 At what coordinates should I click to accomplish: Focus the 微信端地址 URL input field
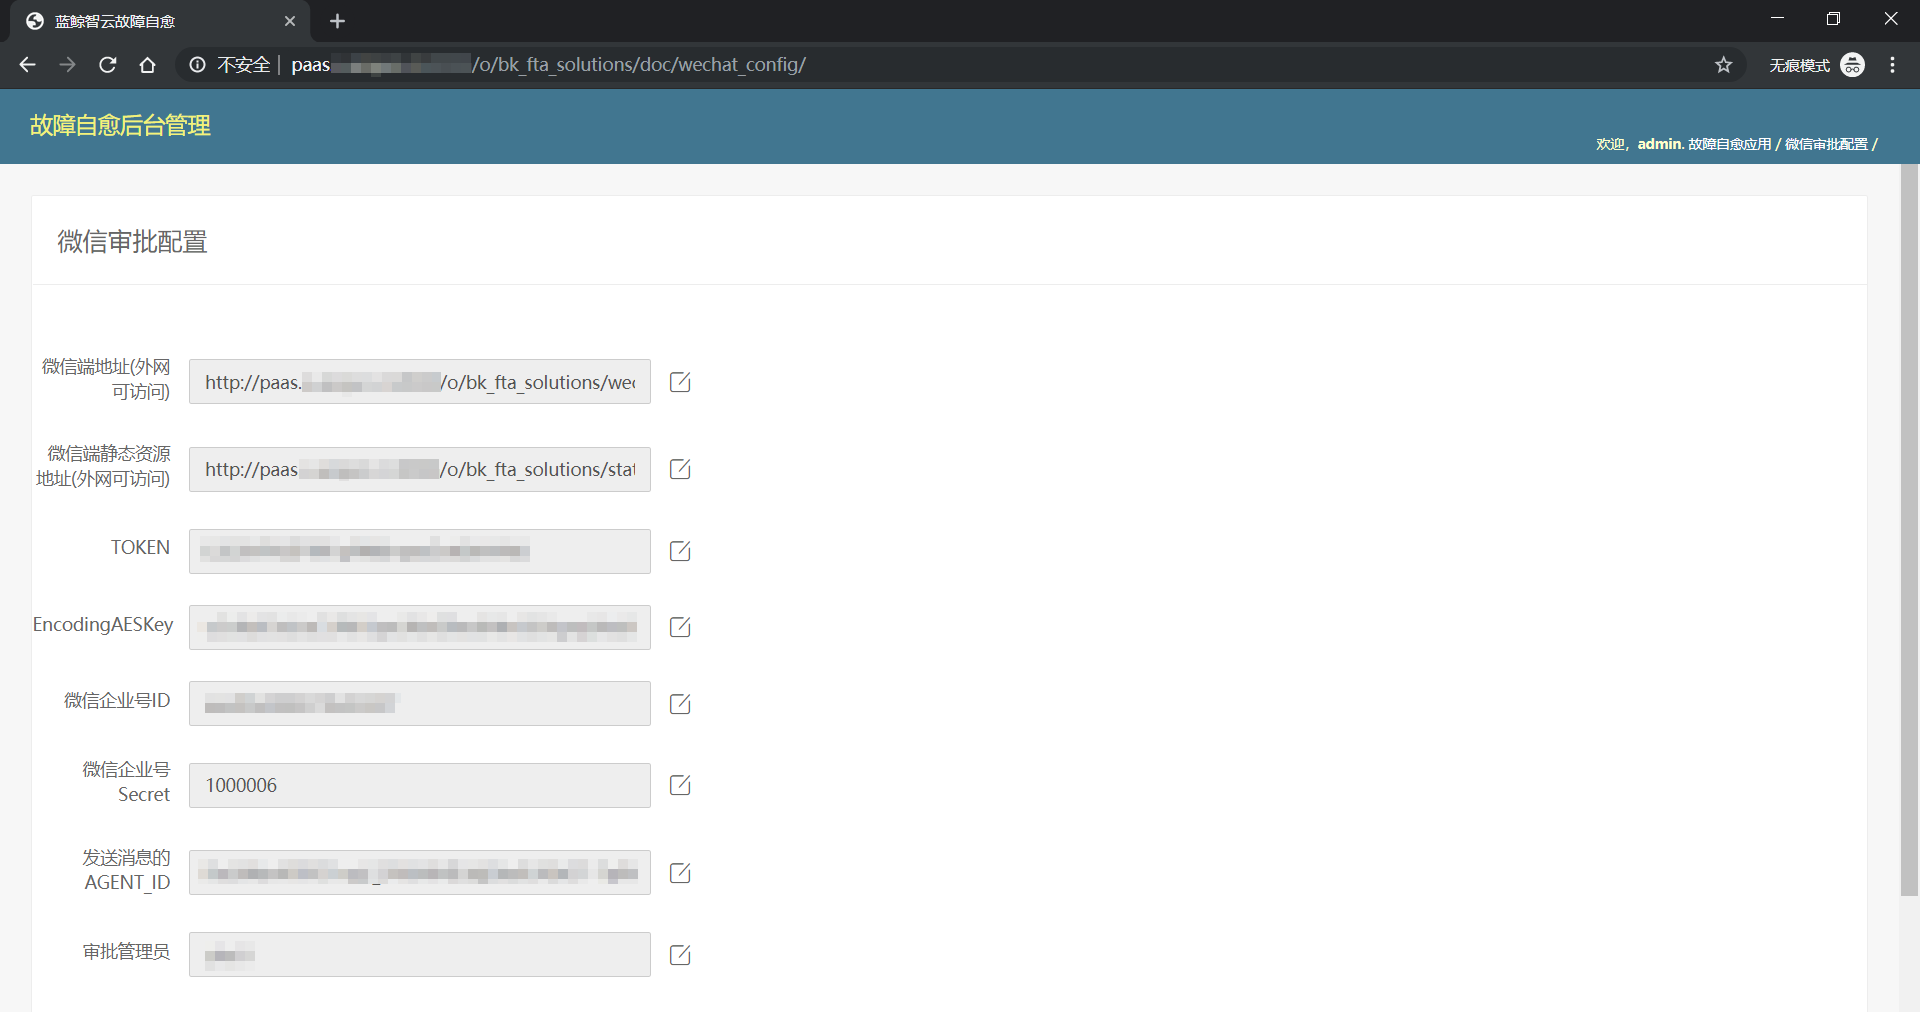420,382
